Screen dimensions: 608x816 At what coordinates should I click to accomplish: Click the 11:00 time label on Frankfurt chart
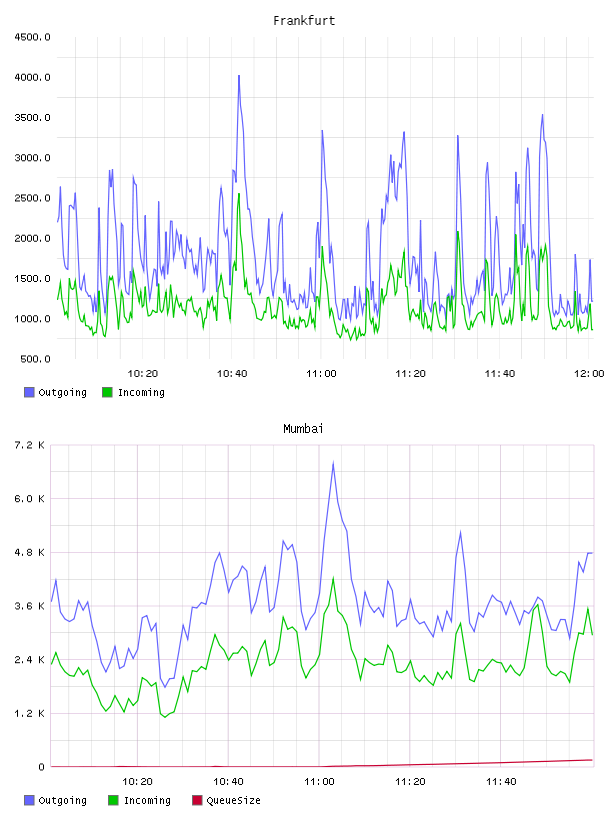(321, 374)
